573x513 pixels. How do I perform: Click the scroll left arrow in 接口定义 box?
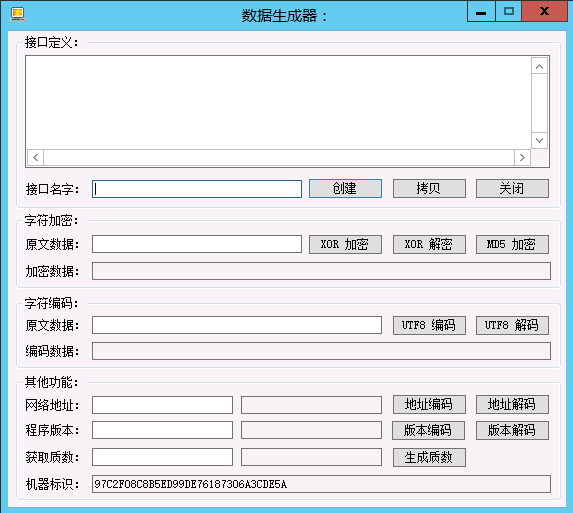(x=35, y=157)
